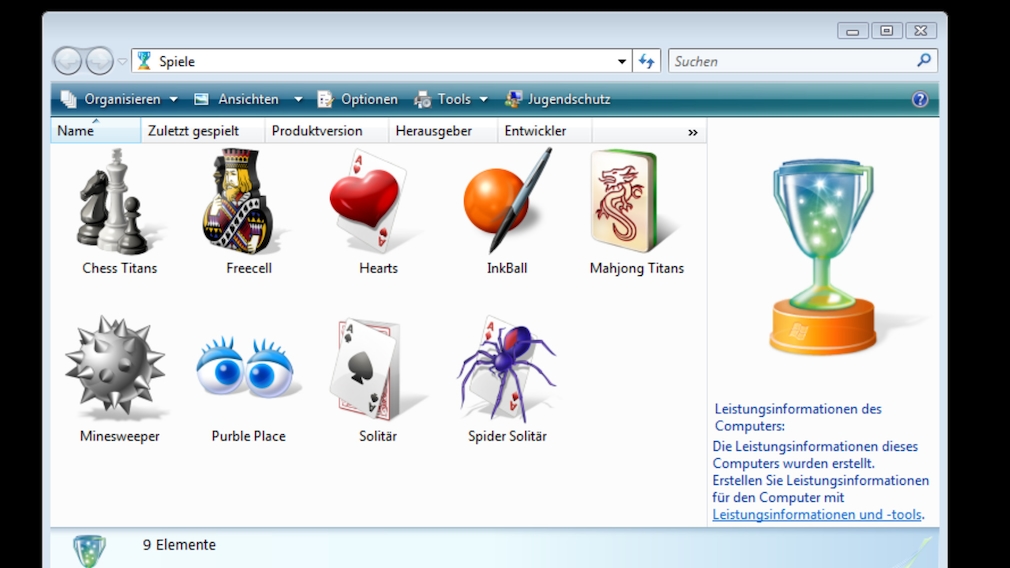Select the Solitär label text

click(378, 436)
